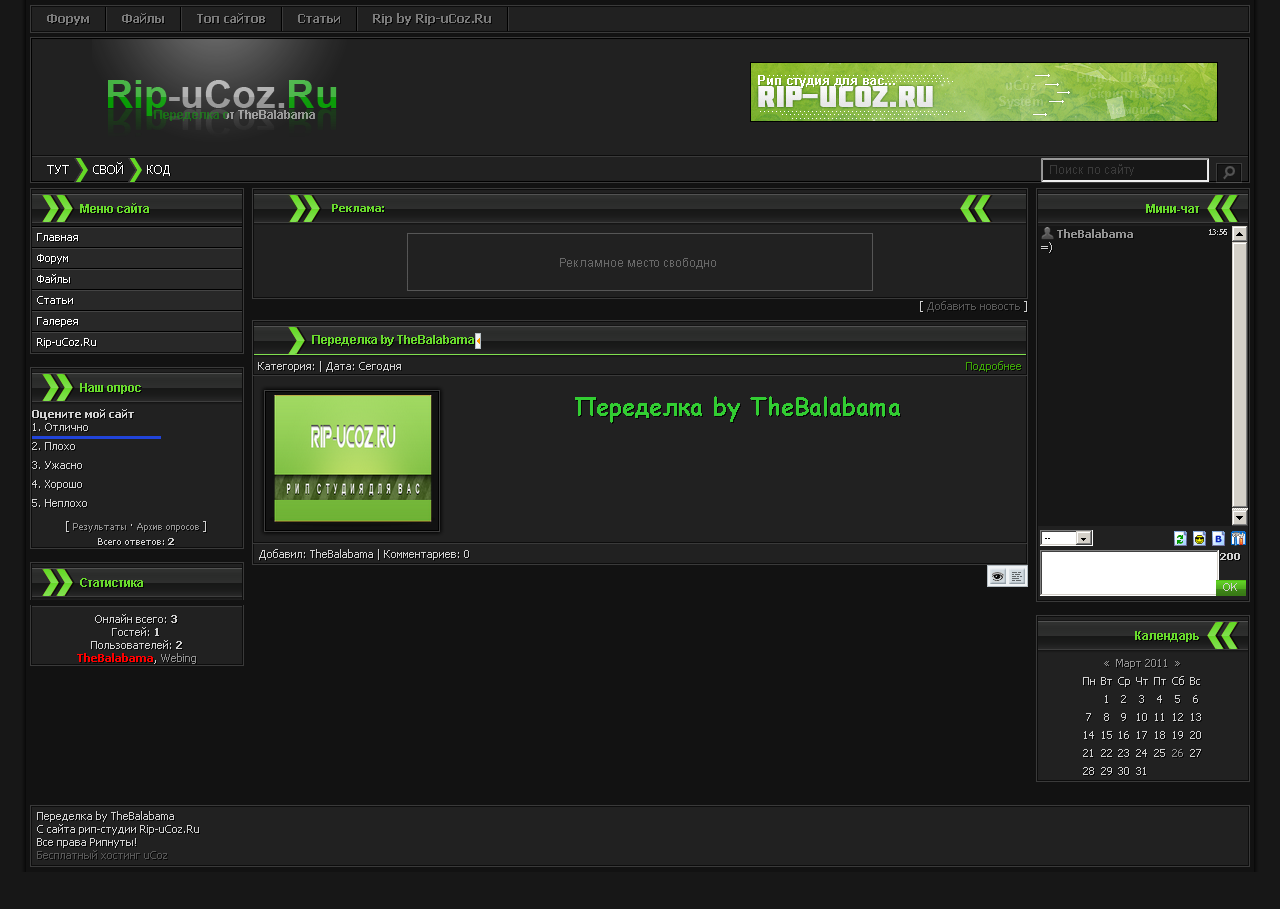Image resolution: width=1280 pixels, height=909 pixels.
Task: Click the Rip-uCoz.Ru site logo
Action: tap(221, 97)
